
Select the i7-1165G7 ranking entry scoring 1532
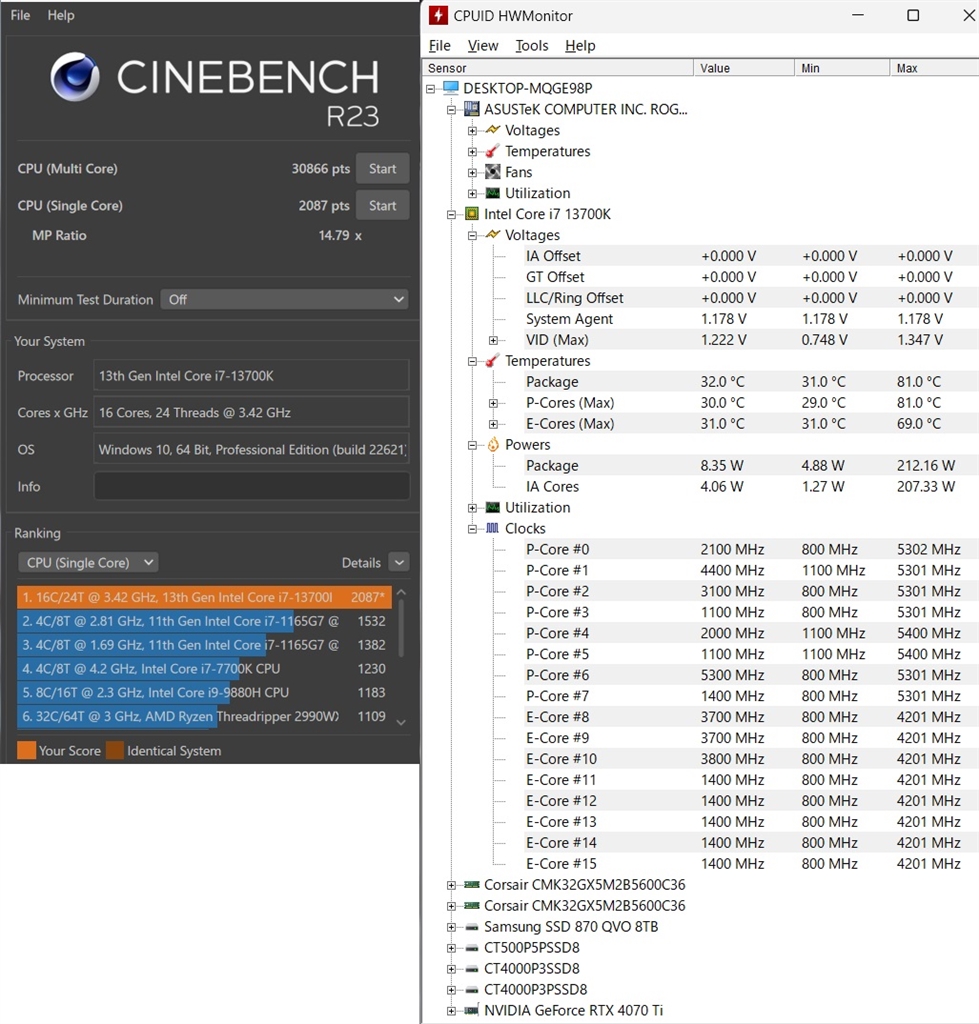click(x=204, y=621)
